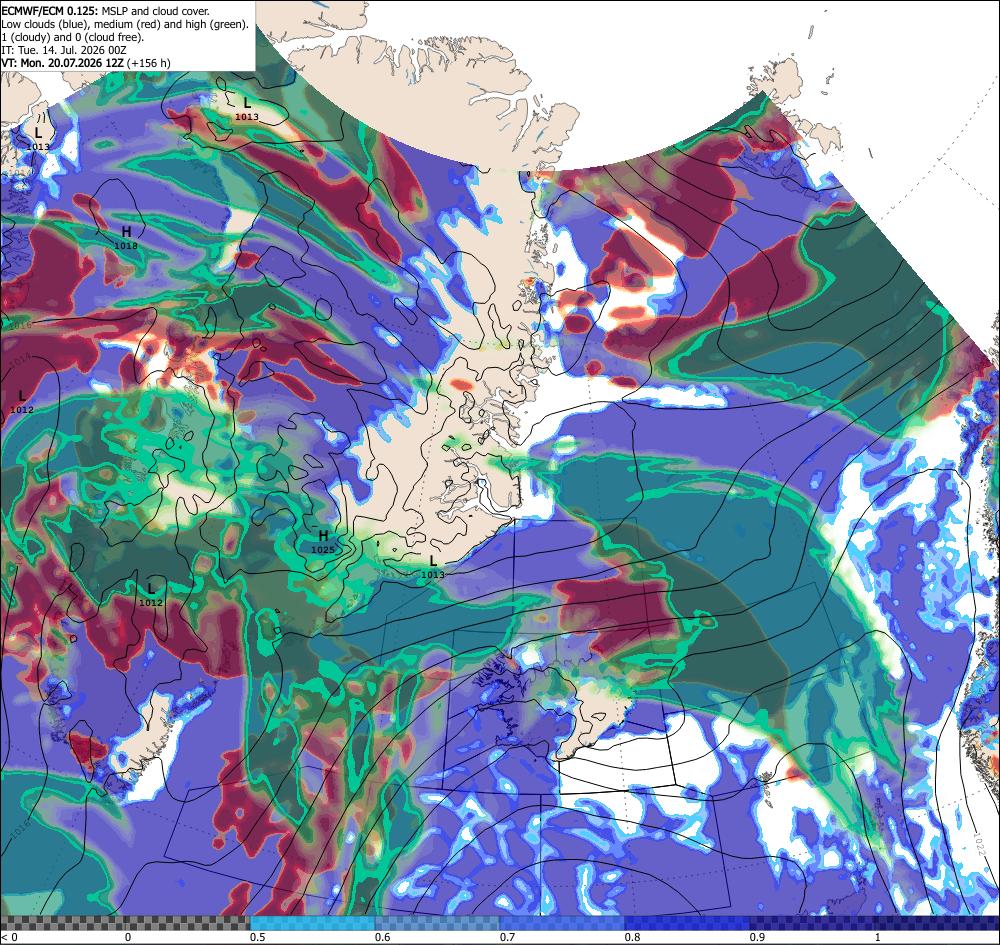This screenshot has width=1000, height=945.
Task: Click the ECMWF/ECM 0.125 title text
Action: click(x=50, y=11)
